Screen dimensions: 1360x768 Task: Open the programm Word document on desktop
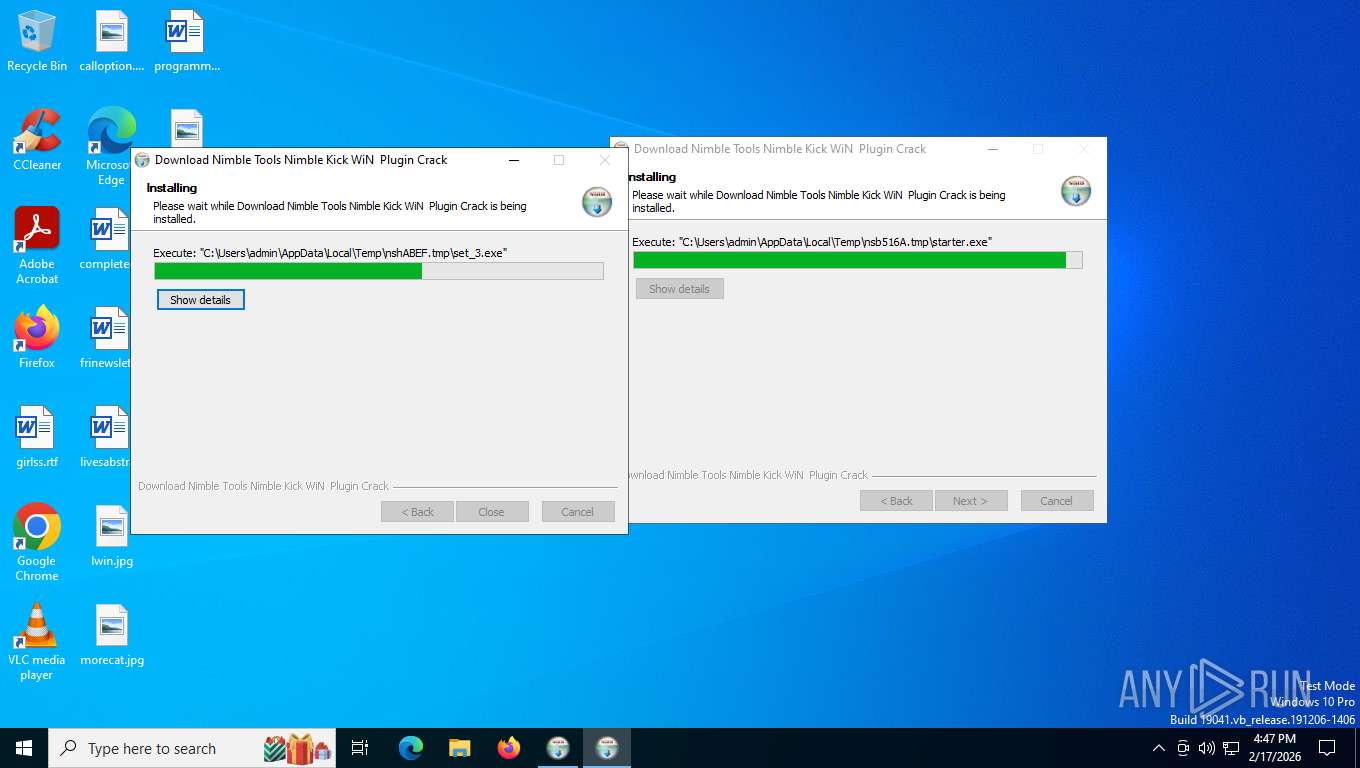coord(186,42)
